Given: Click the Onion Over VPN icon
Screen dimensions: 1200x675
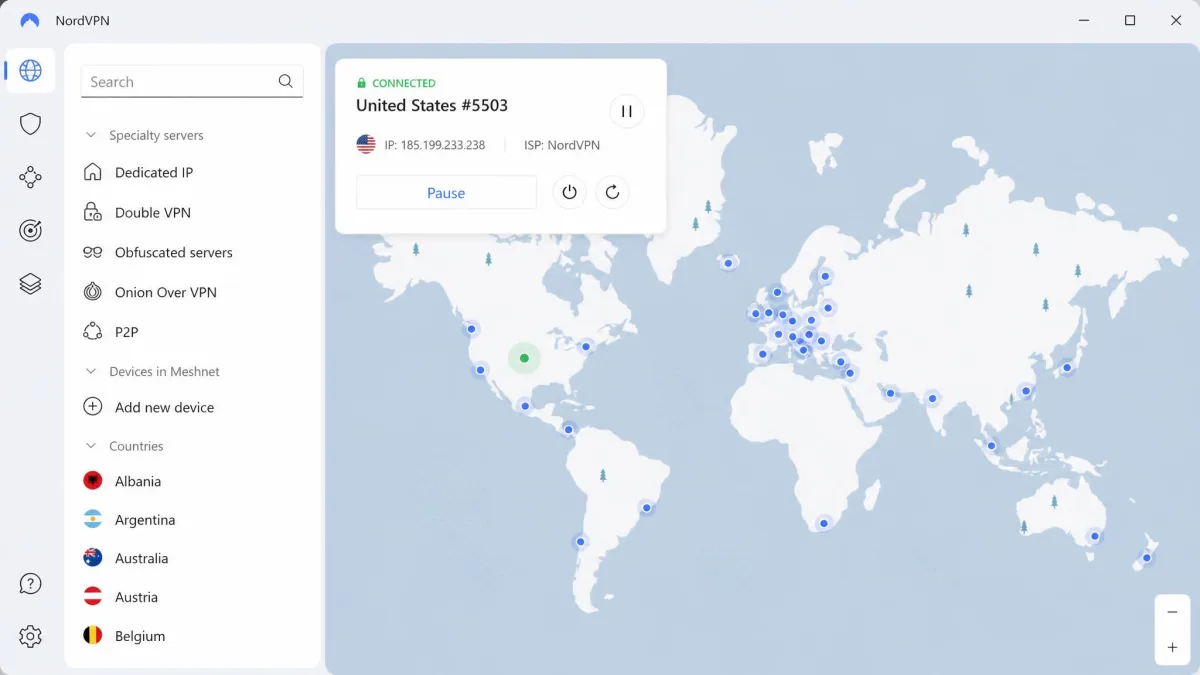Looking at the screenshot, I should click(93, 292).
